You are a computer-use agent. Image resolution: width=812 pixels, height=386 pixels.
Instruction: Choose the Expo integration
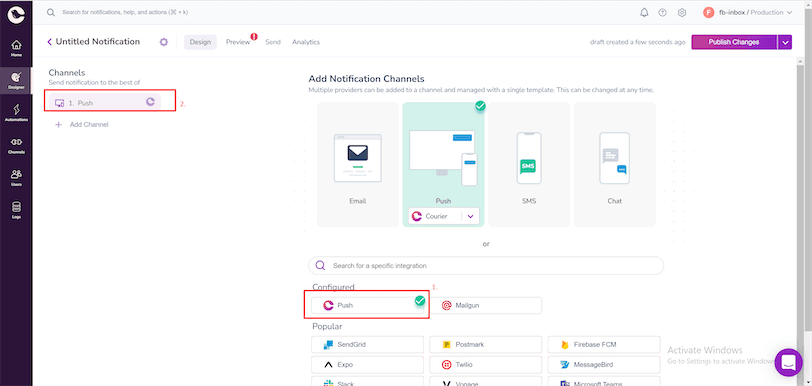(367, 364)
